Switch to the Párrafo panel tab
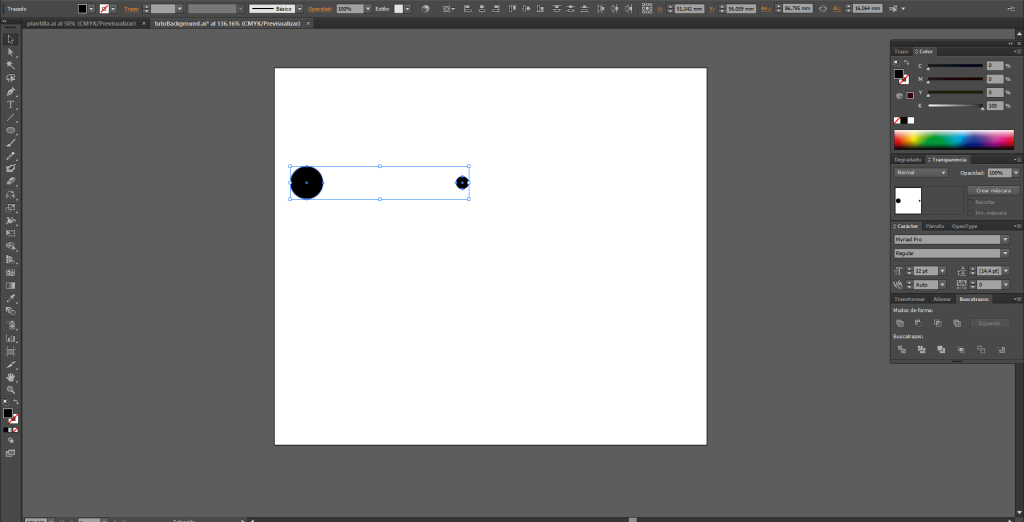The image size is (1024, 522). 935,226
